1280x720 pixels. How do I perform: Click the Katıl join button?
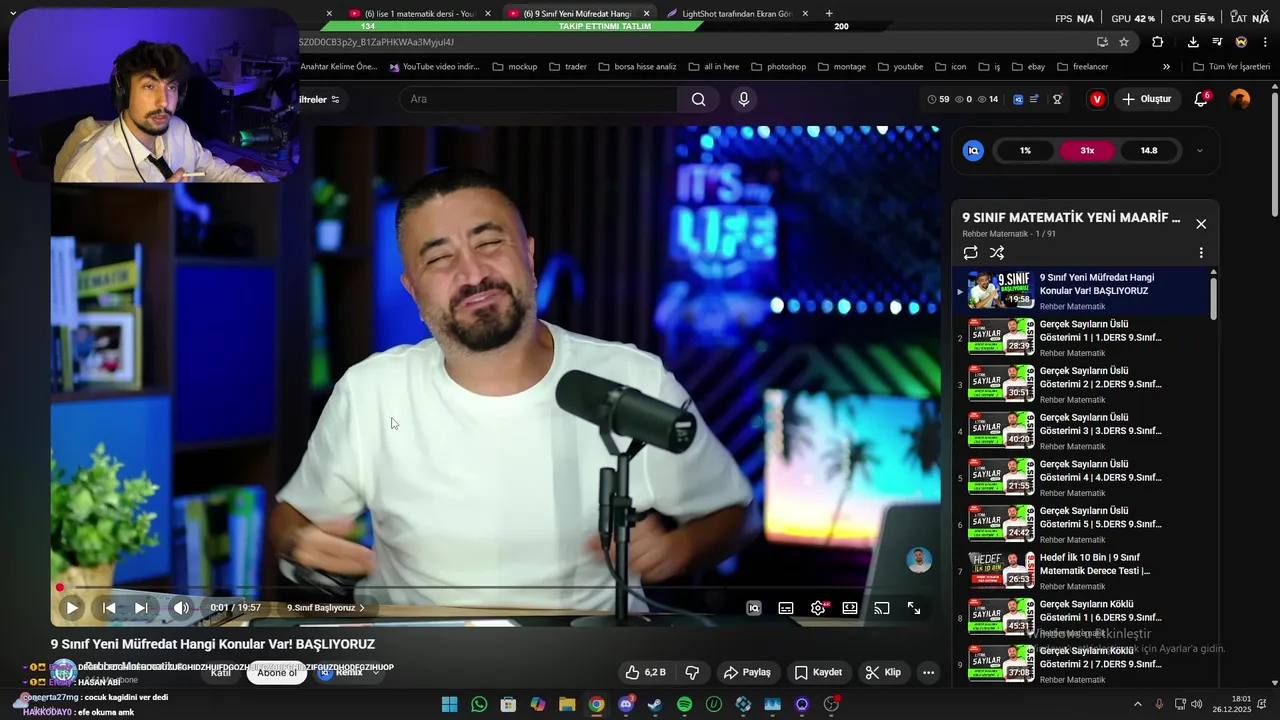click(221, 672)
